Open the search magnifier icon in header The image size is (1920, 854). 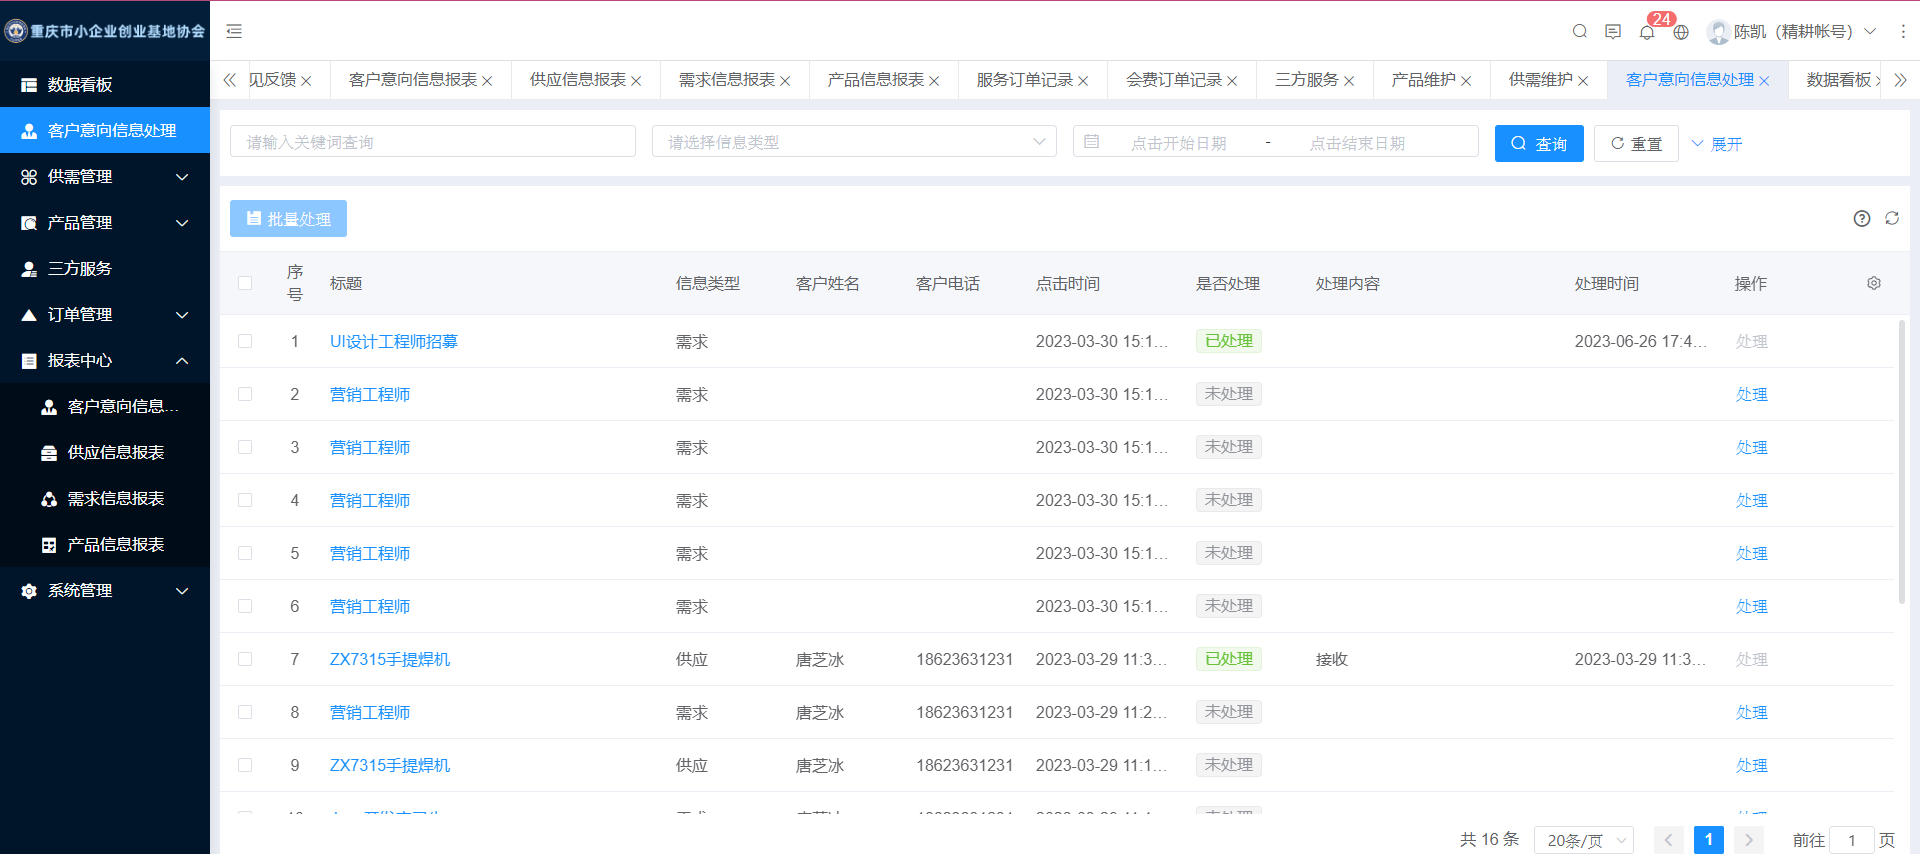click(x=1580, y=31)
